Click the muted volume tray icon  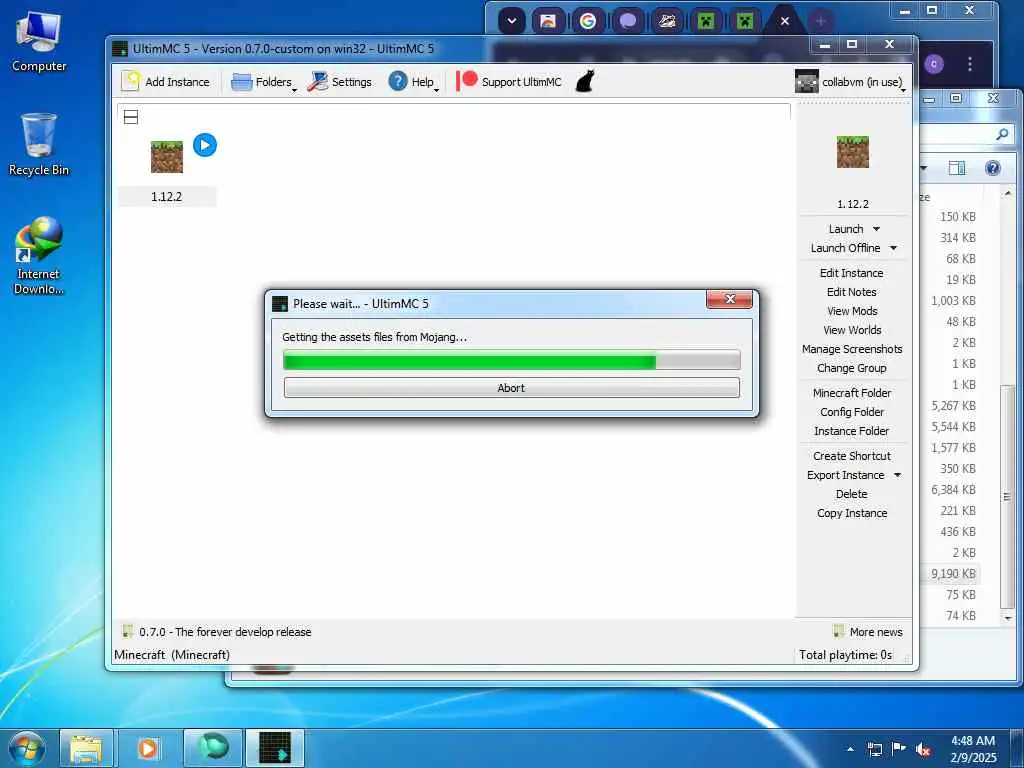click(923, 750)
